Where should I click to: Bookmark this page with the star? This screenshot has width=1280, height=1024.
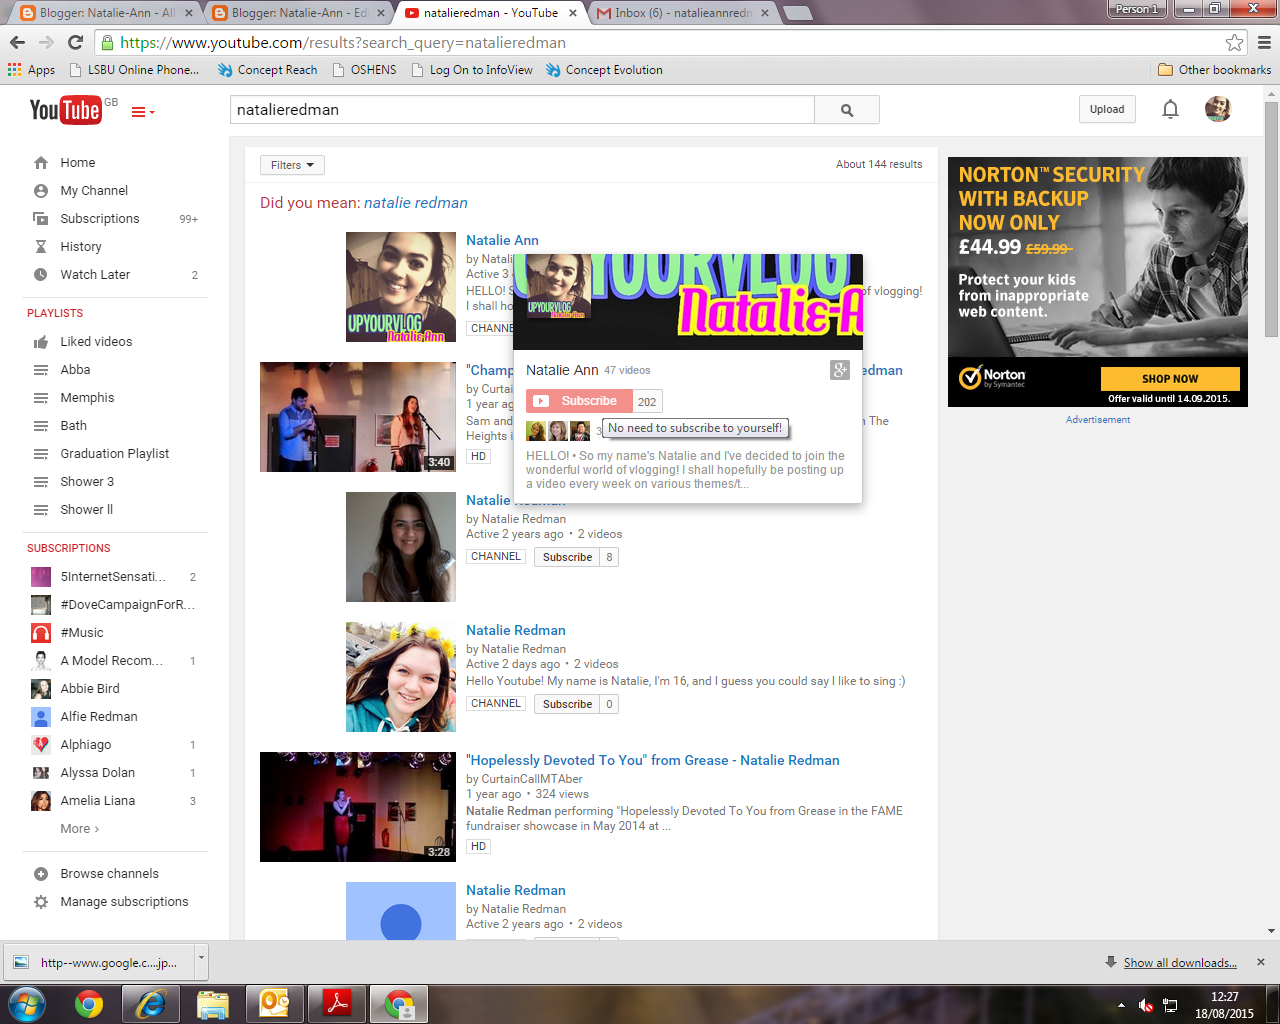pyautogui.click(x=1235, y=42)
